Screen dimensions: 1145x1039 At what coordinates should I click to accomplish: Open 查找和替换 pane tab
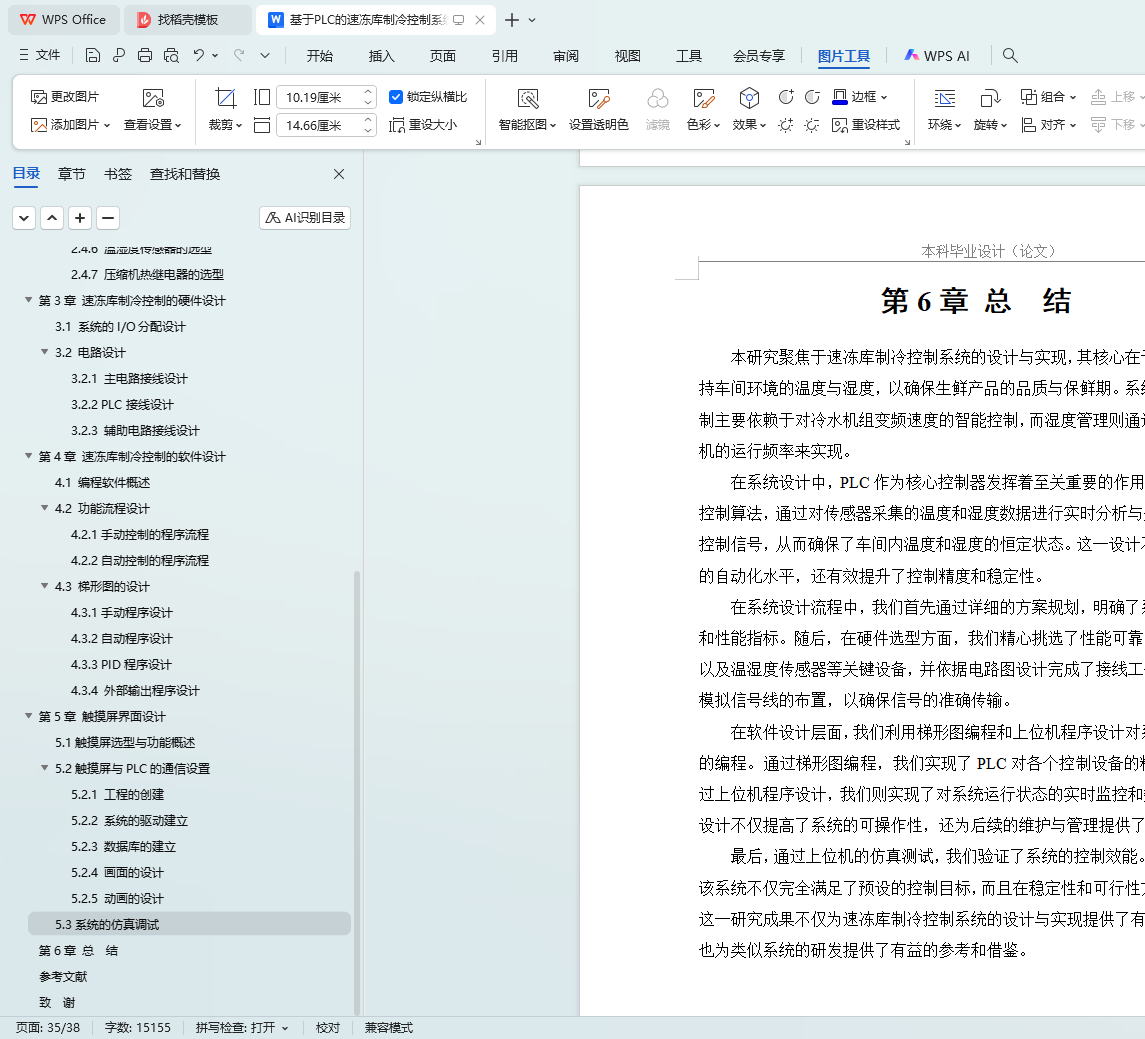click(185, 174)
